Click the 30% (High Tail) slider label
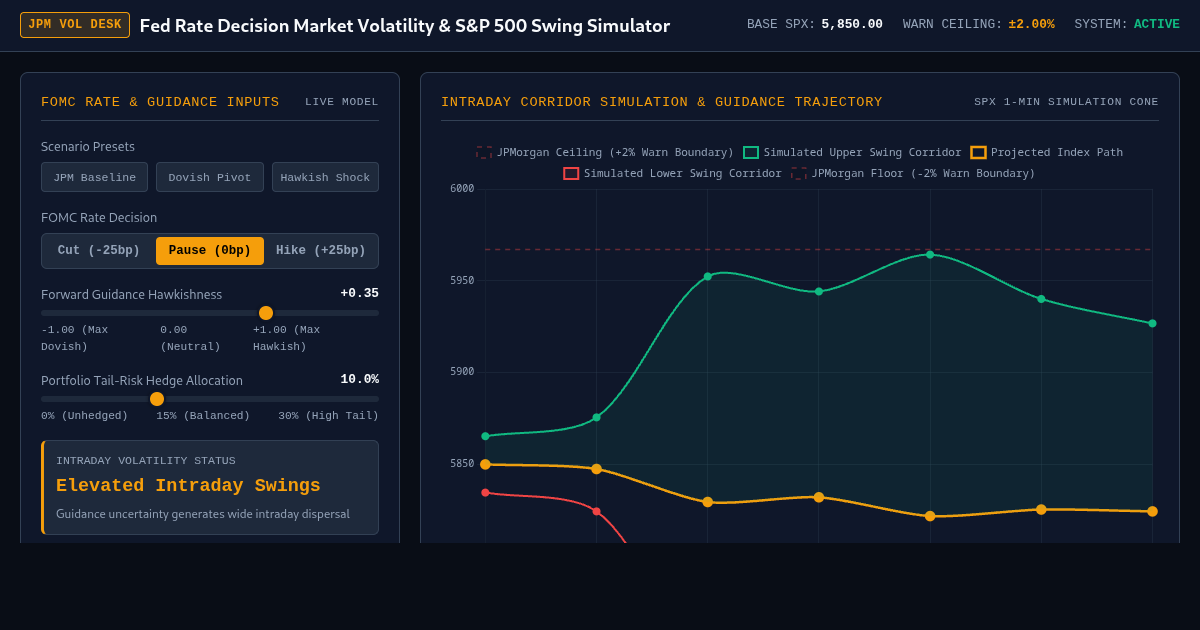The width and height of the screenshot is (1200, 630). (329, 416)
